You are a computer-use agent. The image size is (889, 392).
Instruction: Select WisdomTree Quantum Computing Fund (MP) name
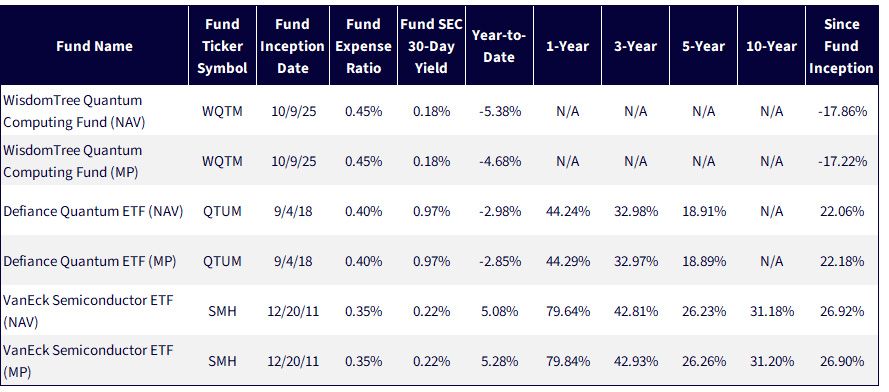(x=72, y=161)
